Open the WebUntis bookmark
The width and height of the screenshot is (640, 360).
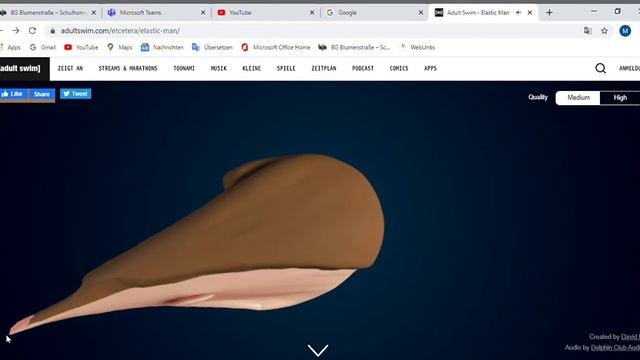(418, 47)
